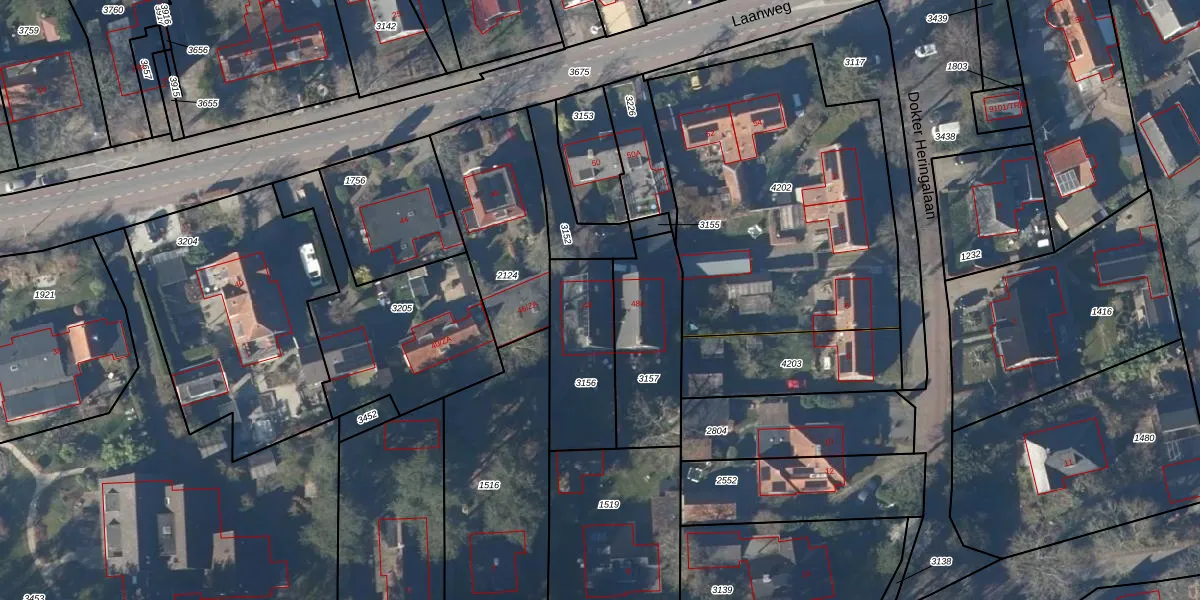Select parcel number 4203

tap(791, 364)
